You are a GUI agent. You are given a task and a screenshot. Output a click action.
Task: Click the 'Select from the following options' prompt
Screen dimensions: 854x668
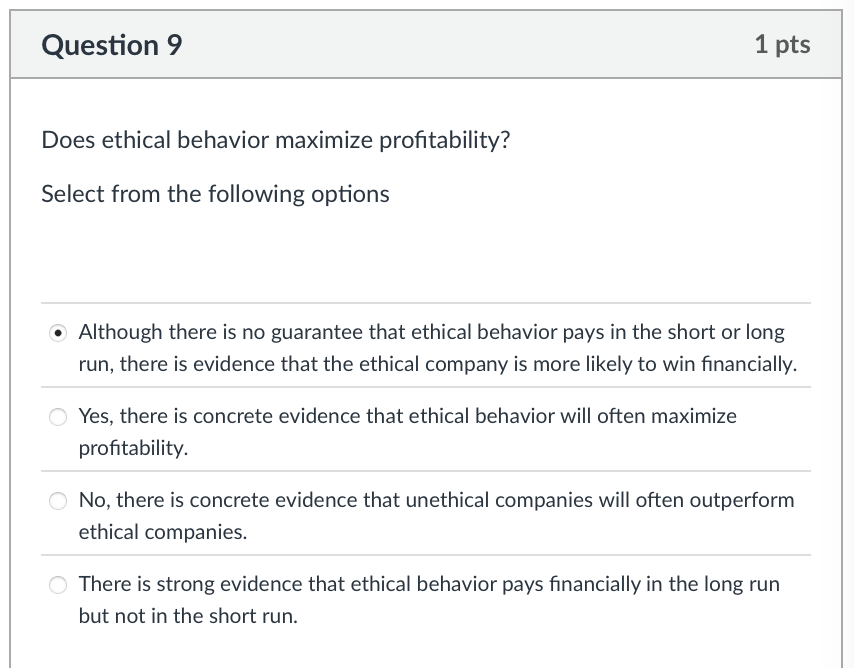coord(214,194)
